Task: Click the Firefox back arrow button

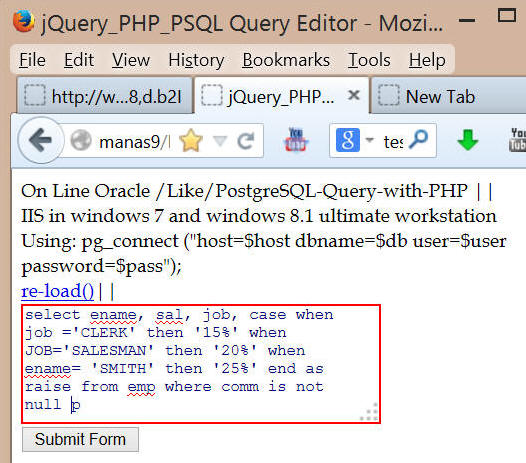Action: [41, 140]
